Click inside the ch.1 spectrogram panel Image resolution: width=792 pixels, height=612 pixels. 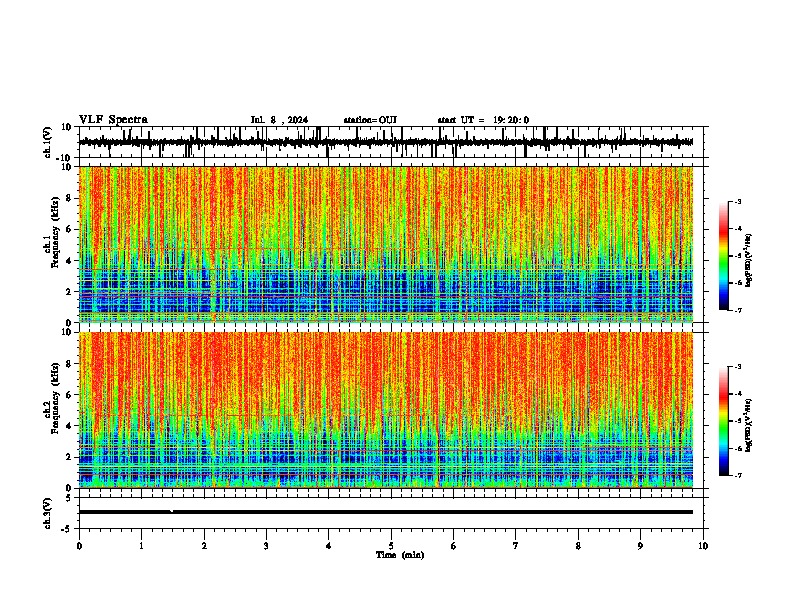386,244
